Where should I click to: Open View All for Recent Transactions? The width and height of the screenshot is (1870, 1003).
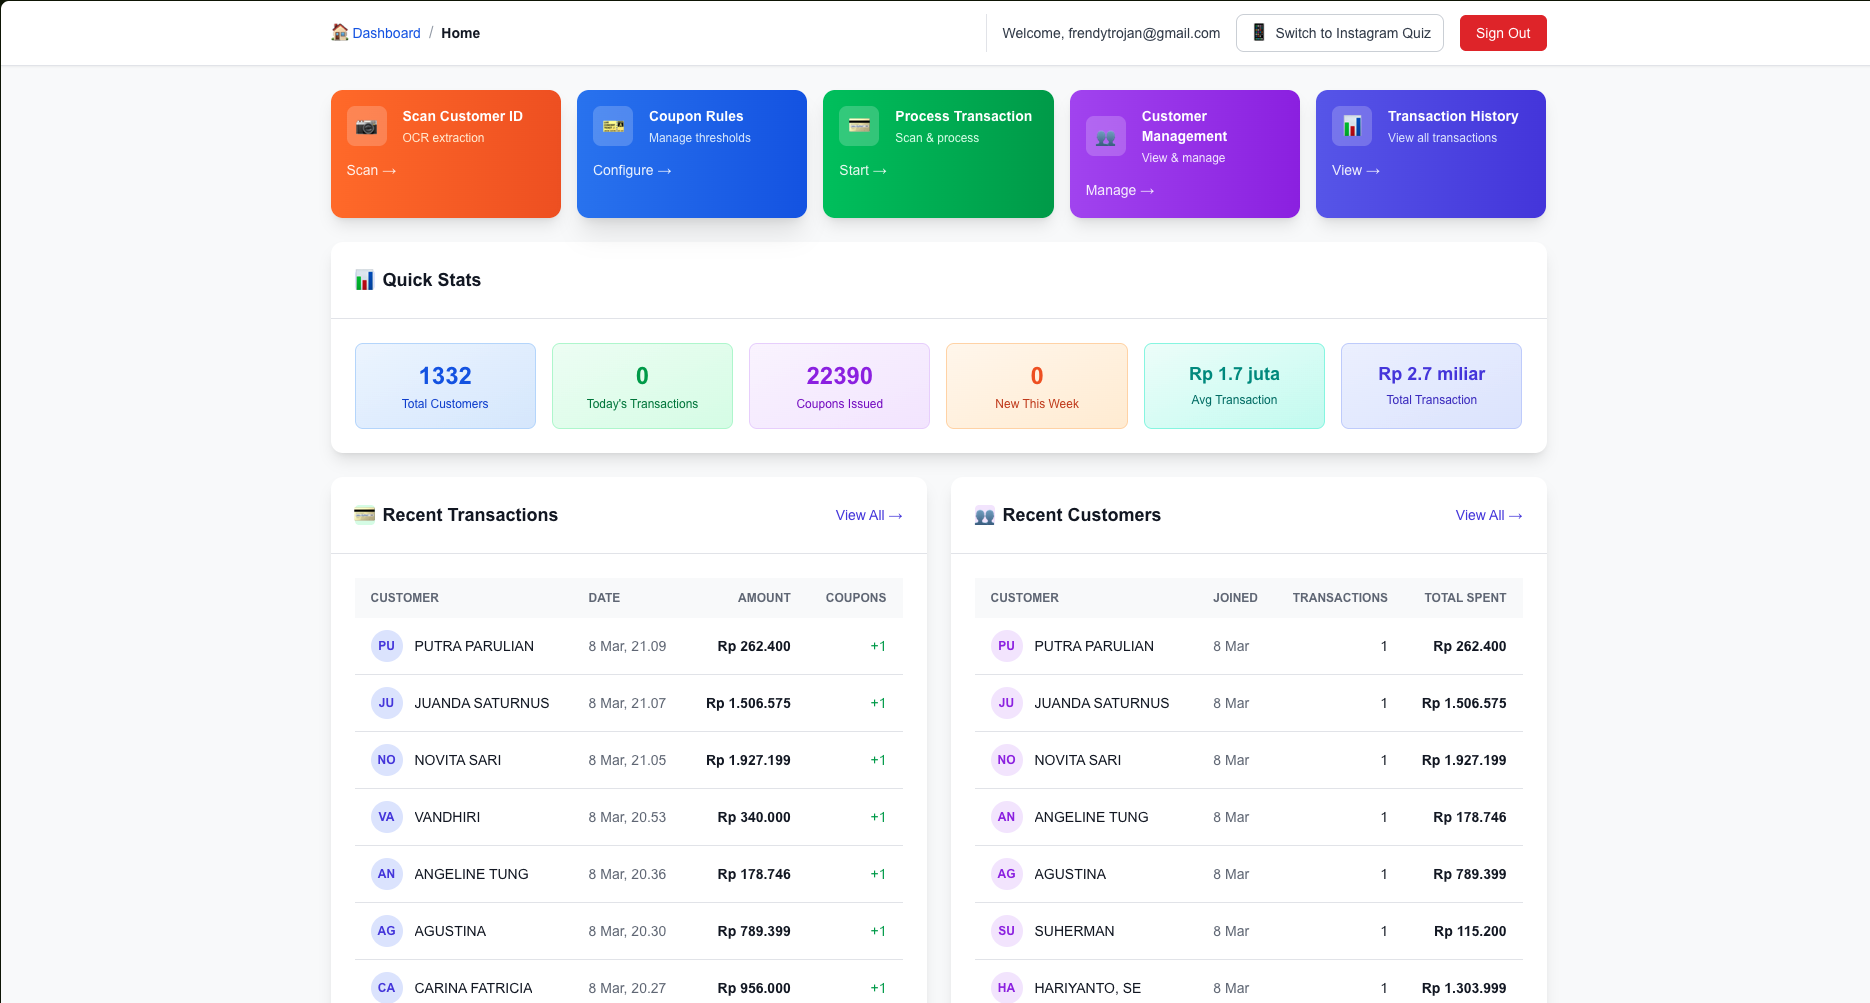(868, 515)
